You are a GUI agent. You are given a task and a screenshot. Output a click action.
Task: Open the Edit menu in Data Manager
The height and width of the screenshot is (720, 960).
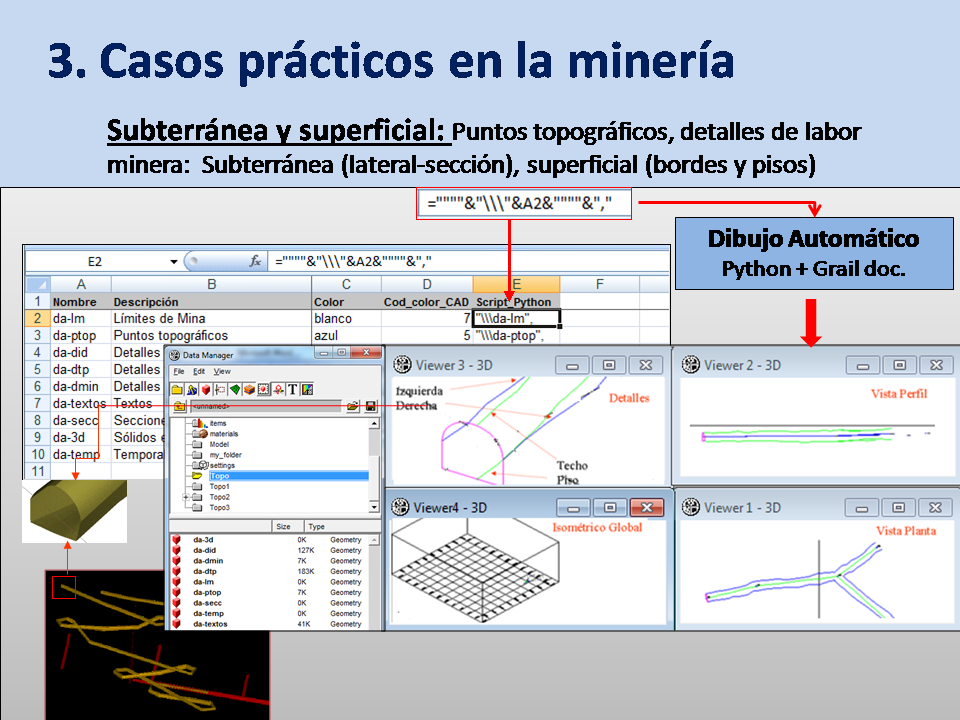click(200, 371)
